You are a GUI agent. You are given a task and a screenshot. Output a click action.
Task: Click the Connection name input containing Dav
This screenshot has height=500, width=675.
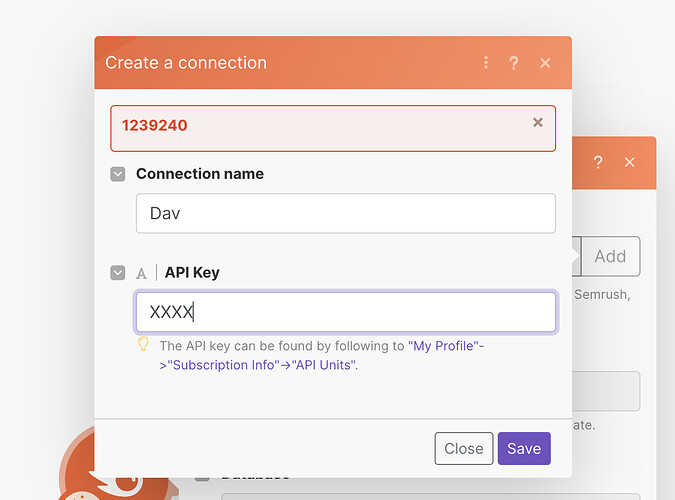point(345,213)
